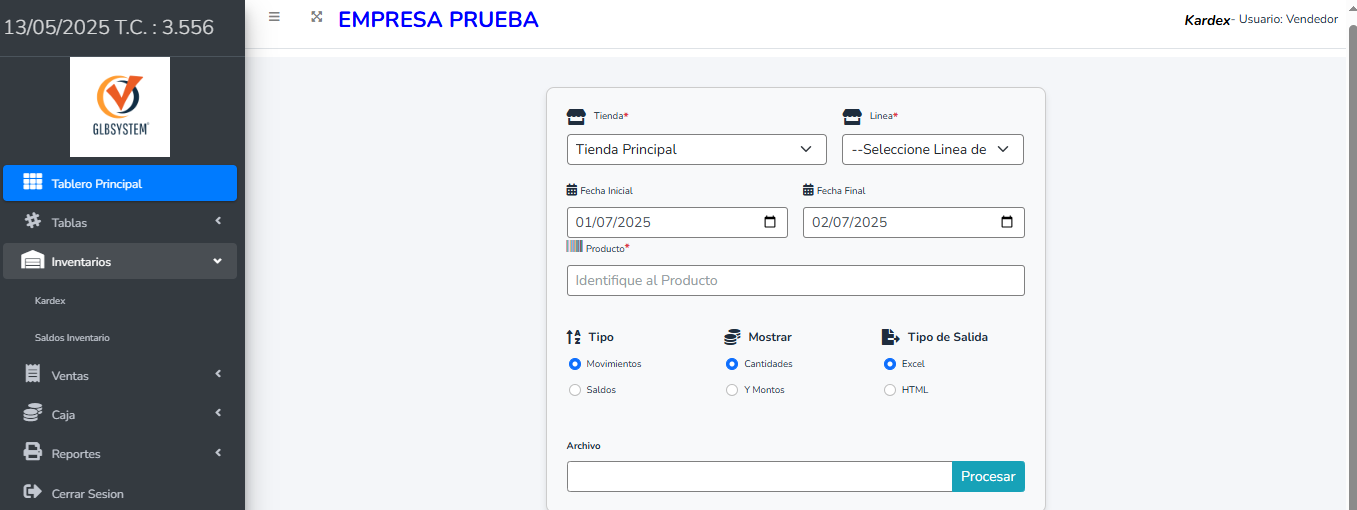Click the barcode icon beside Producto
1357x510 pixels.
point(575,246)
